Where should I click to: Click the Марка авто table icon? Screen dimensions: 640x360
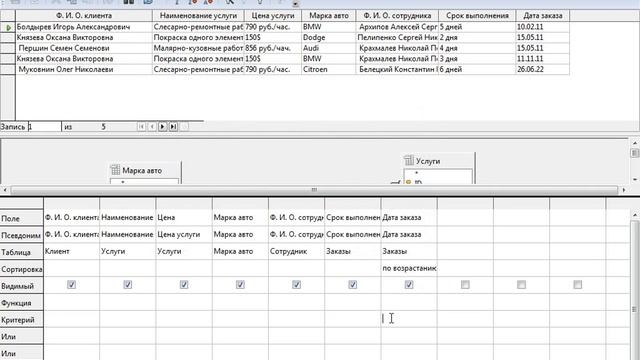(116, 170)
